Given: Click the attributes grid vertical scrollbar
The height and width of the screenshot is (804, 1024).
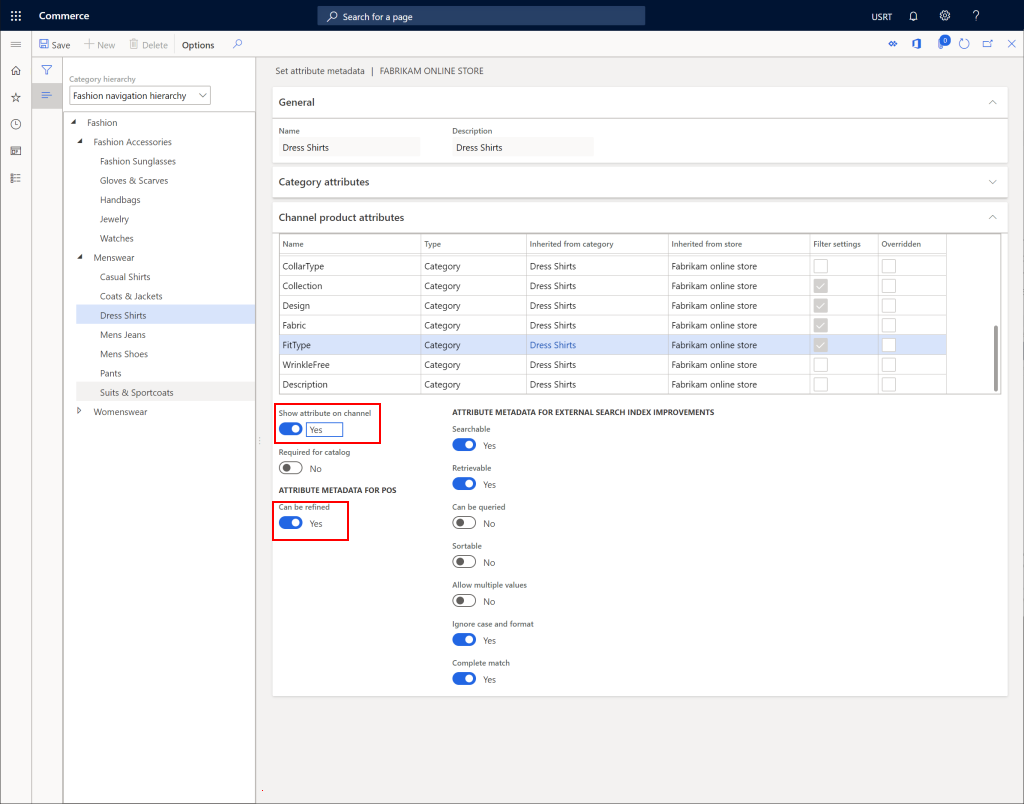Looking at the screenshot, I should [996, 357].
